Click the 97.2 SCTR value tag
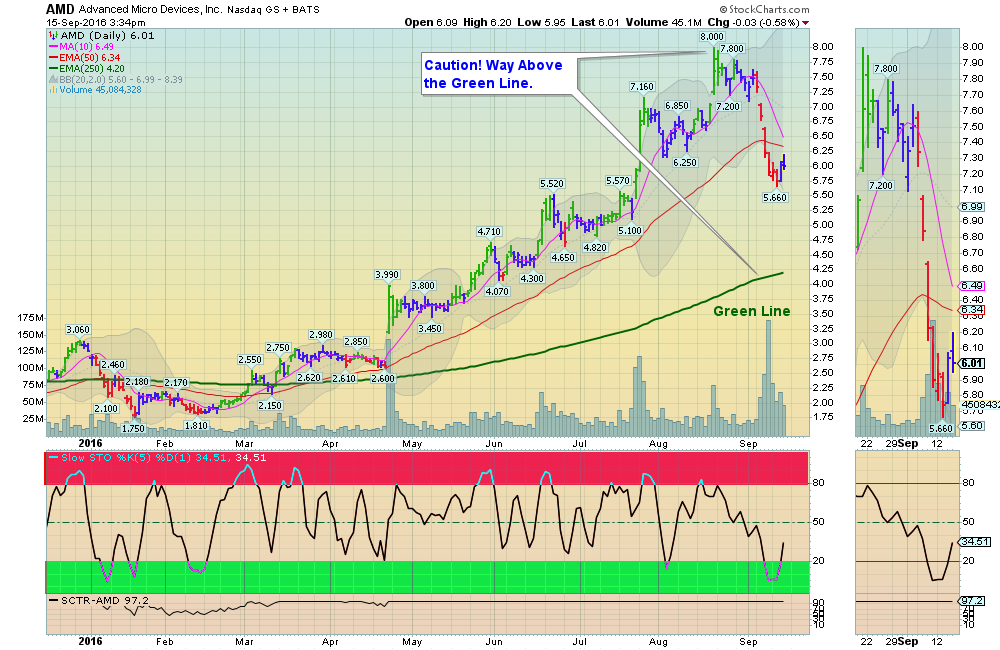 coord(972,601)
